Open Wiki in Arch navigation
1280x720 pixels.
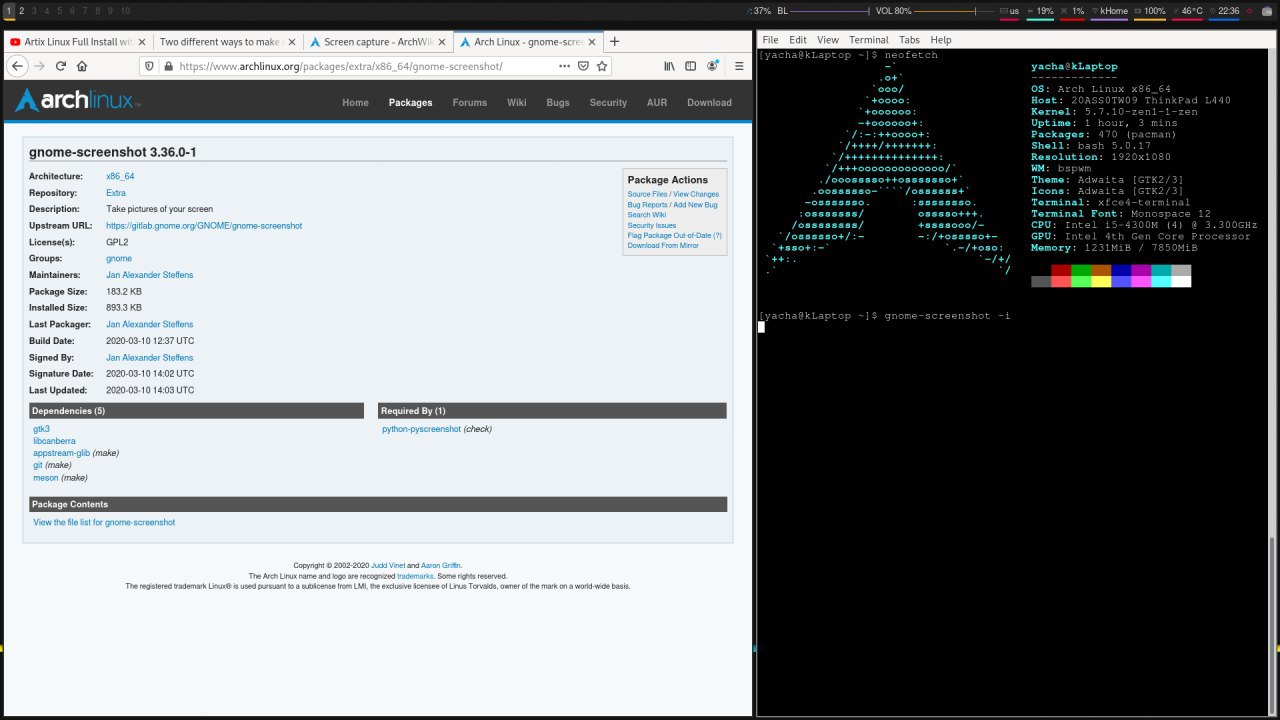tap(516, 102)
